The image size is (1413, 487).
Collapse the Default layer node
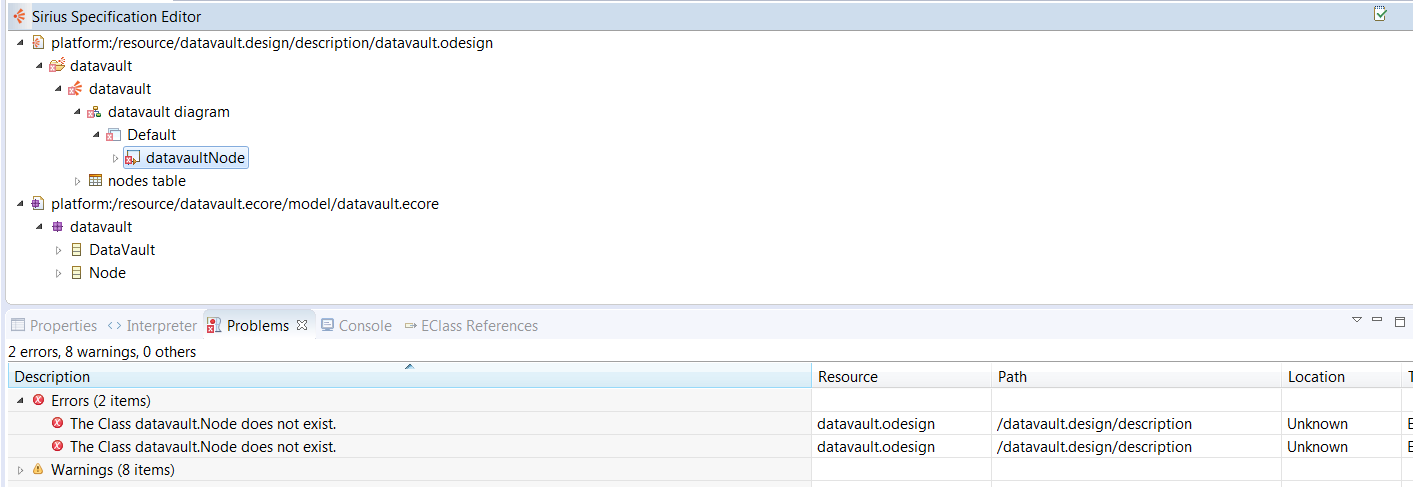tap(97, 135)
